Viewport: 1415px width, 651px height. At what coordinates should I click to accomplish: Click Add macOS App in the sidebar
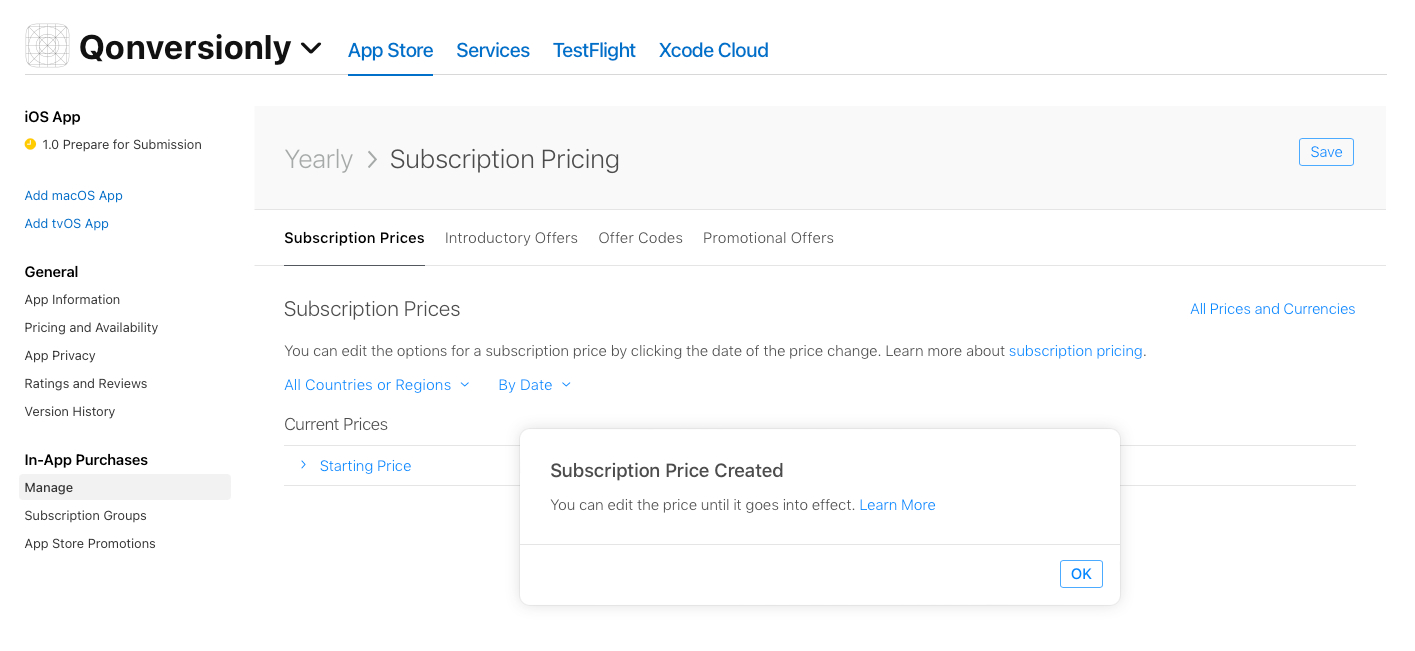pos(73,196)
